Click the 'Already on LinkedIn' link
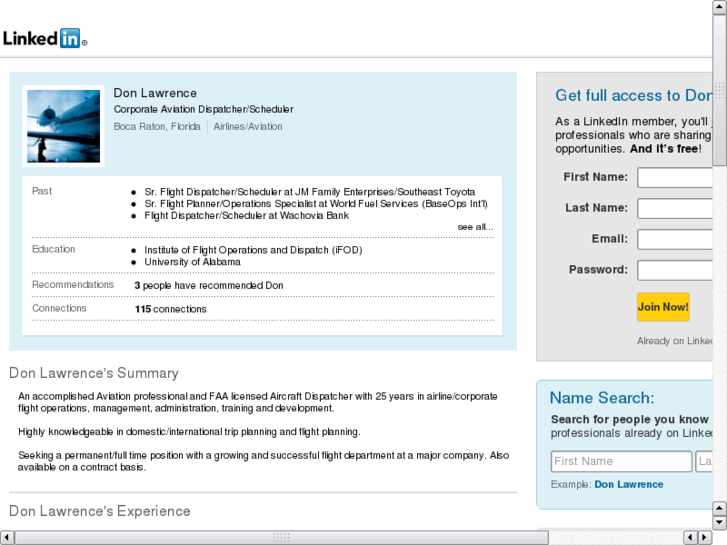Viewport: 727px width, 545px height. (x=675, y=341)
